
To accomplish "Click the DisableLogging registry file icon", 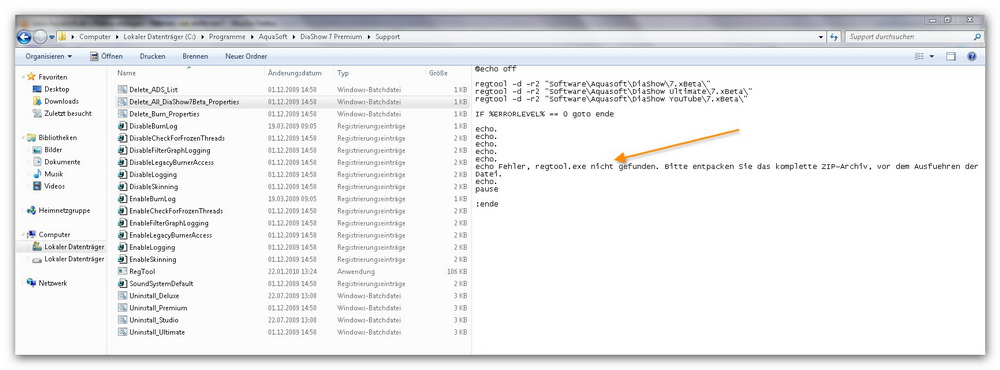I will click(x=122, y=175).
